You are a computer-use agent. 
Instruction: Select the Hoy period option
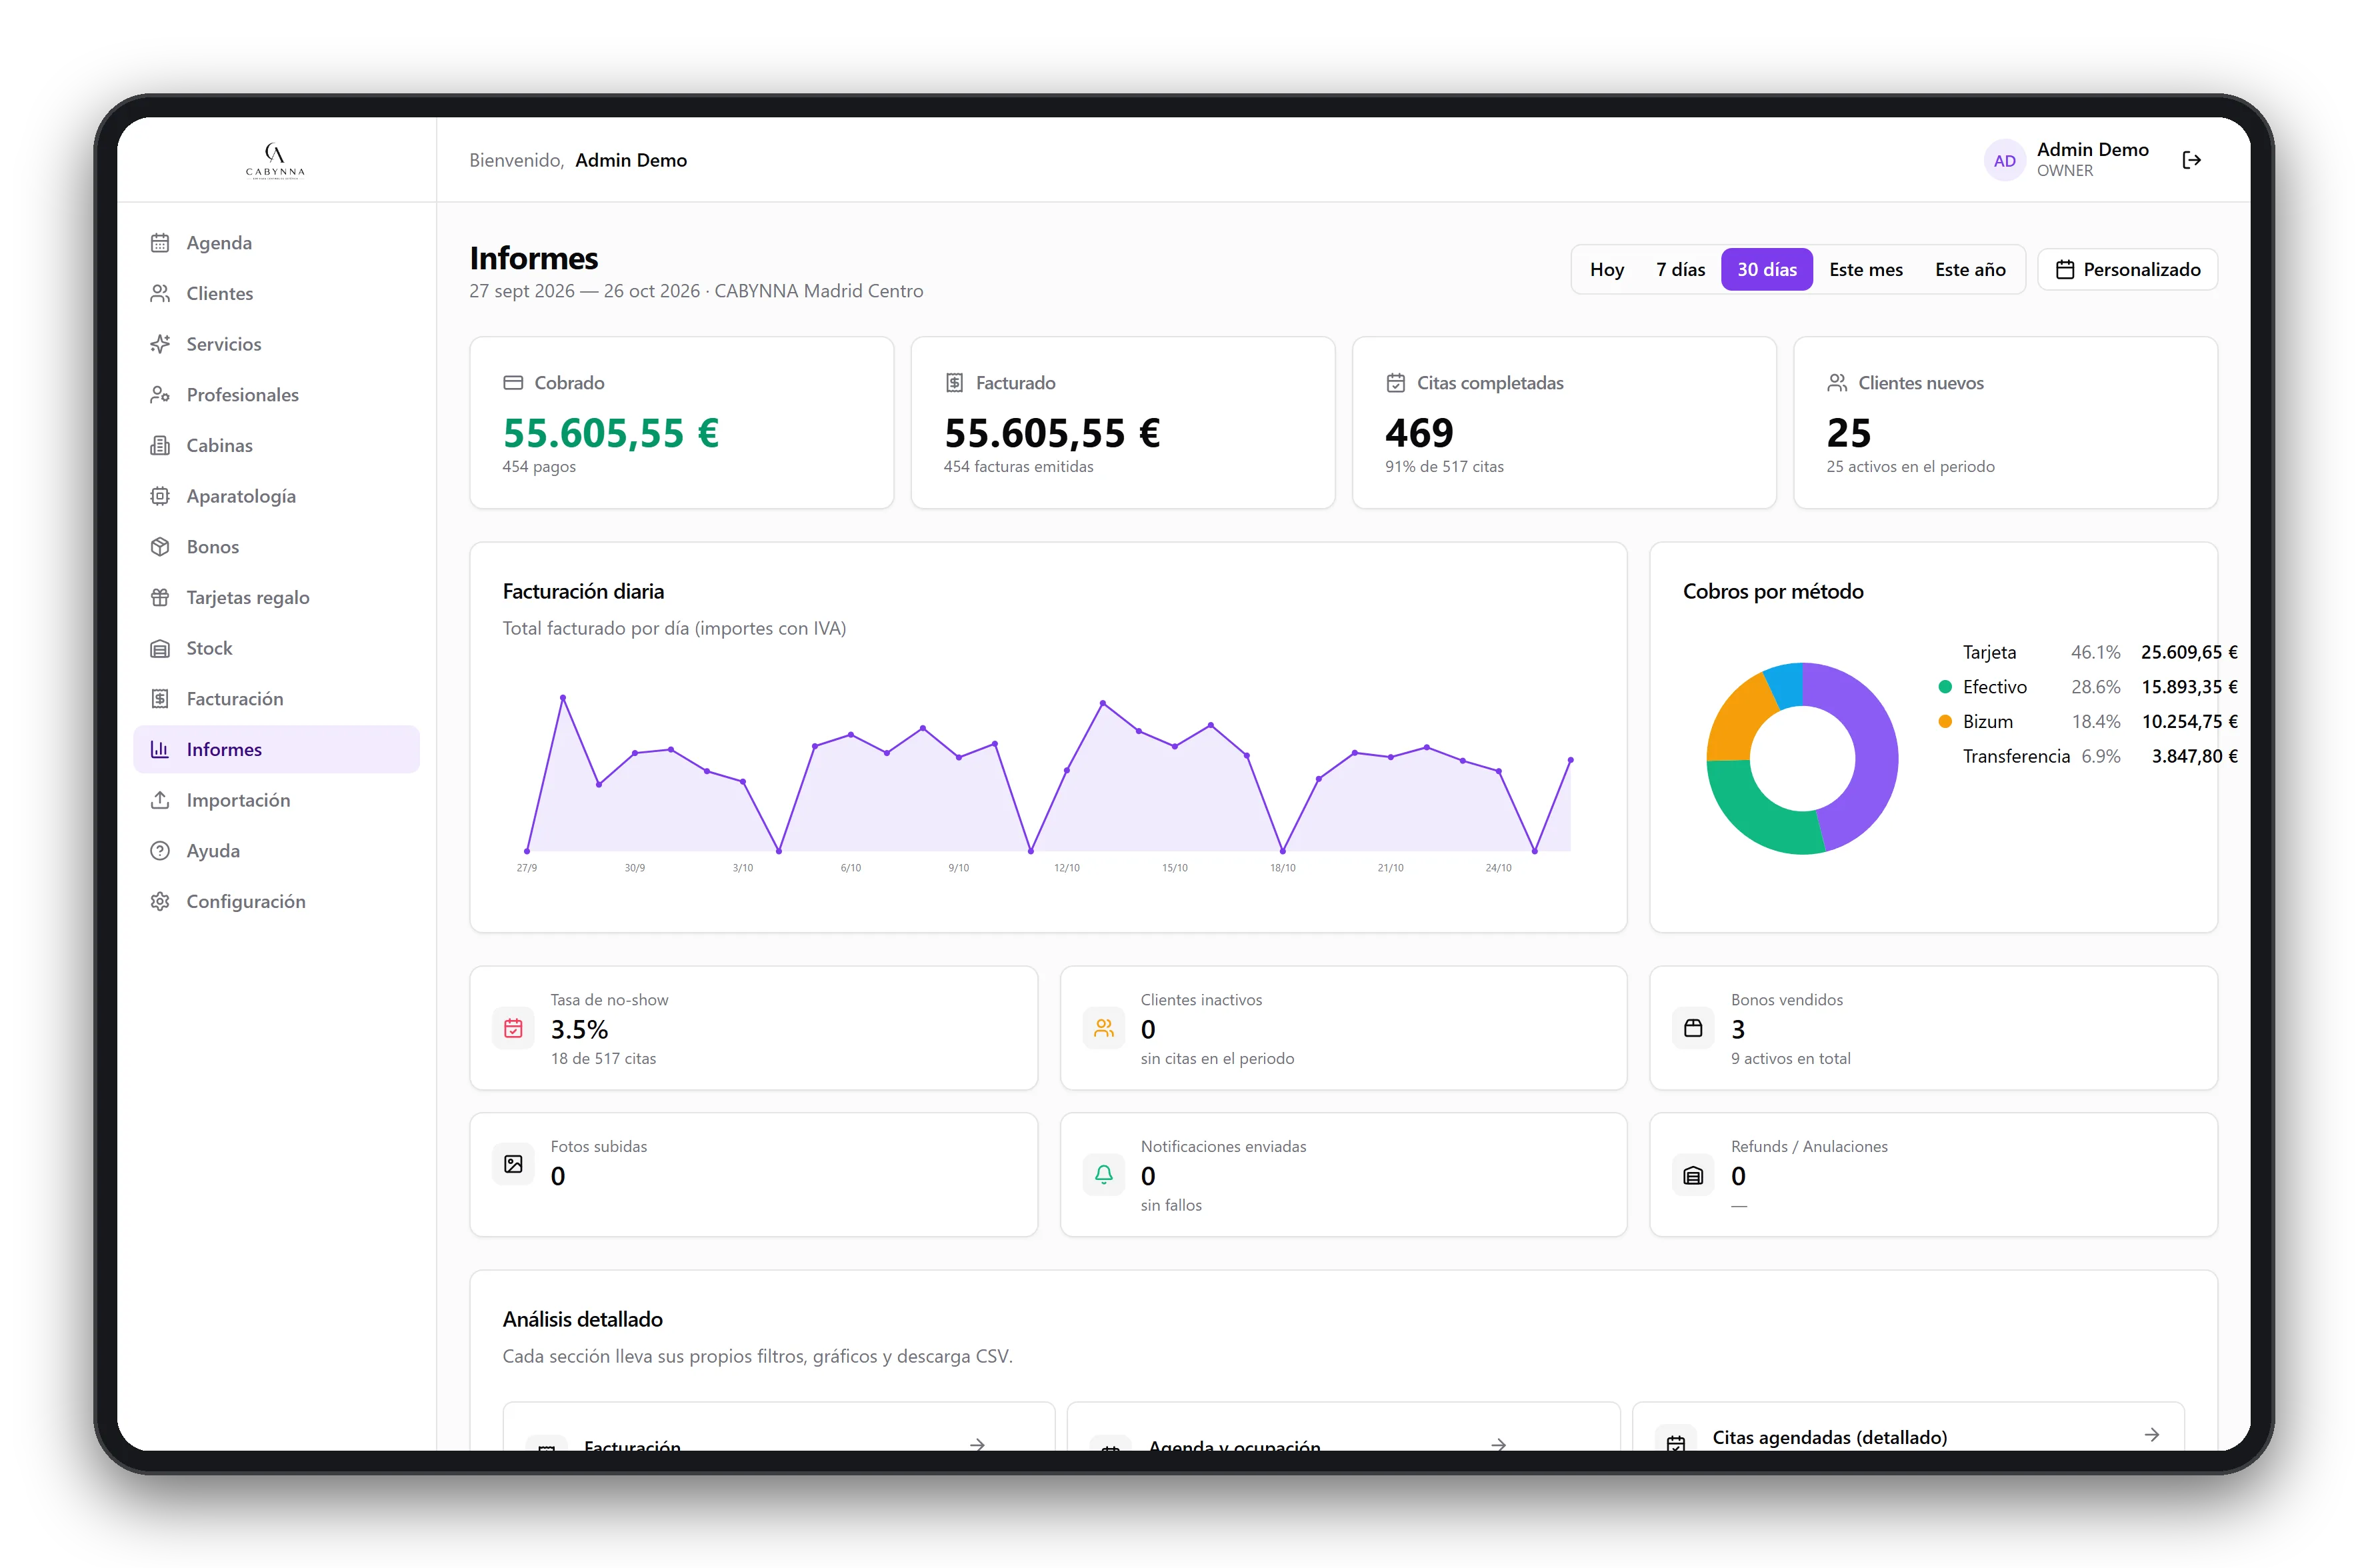(1606, 270)
